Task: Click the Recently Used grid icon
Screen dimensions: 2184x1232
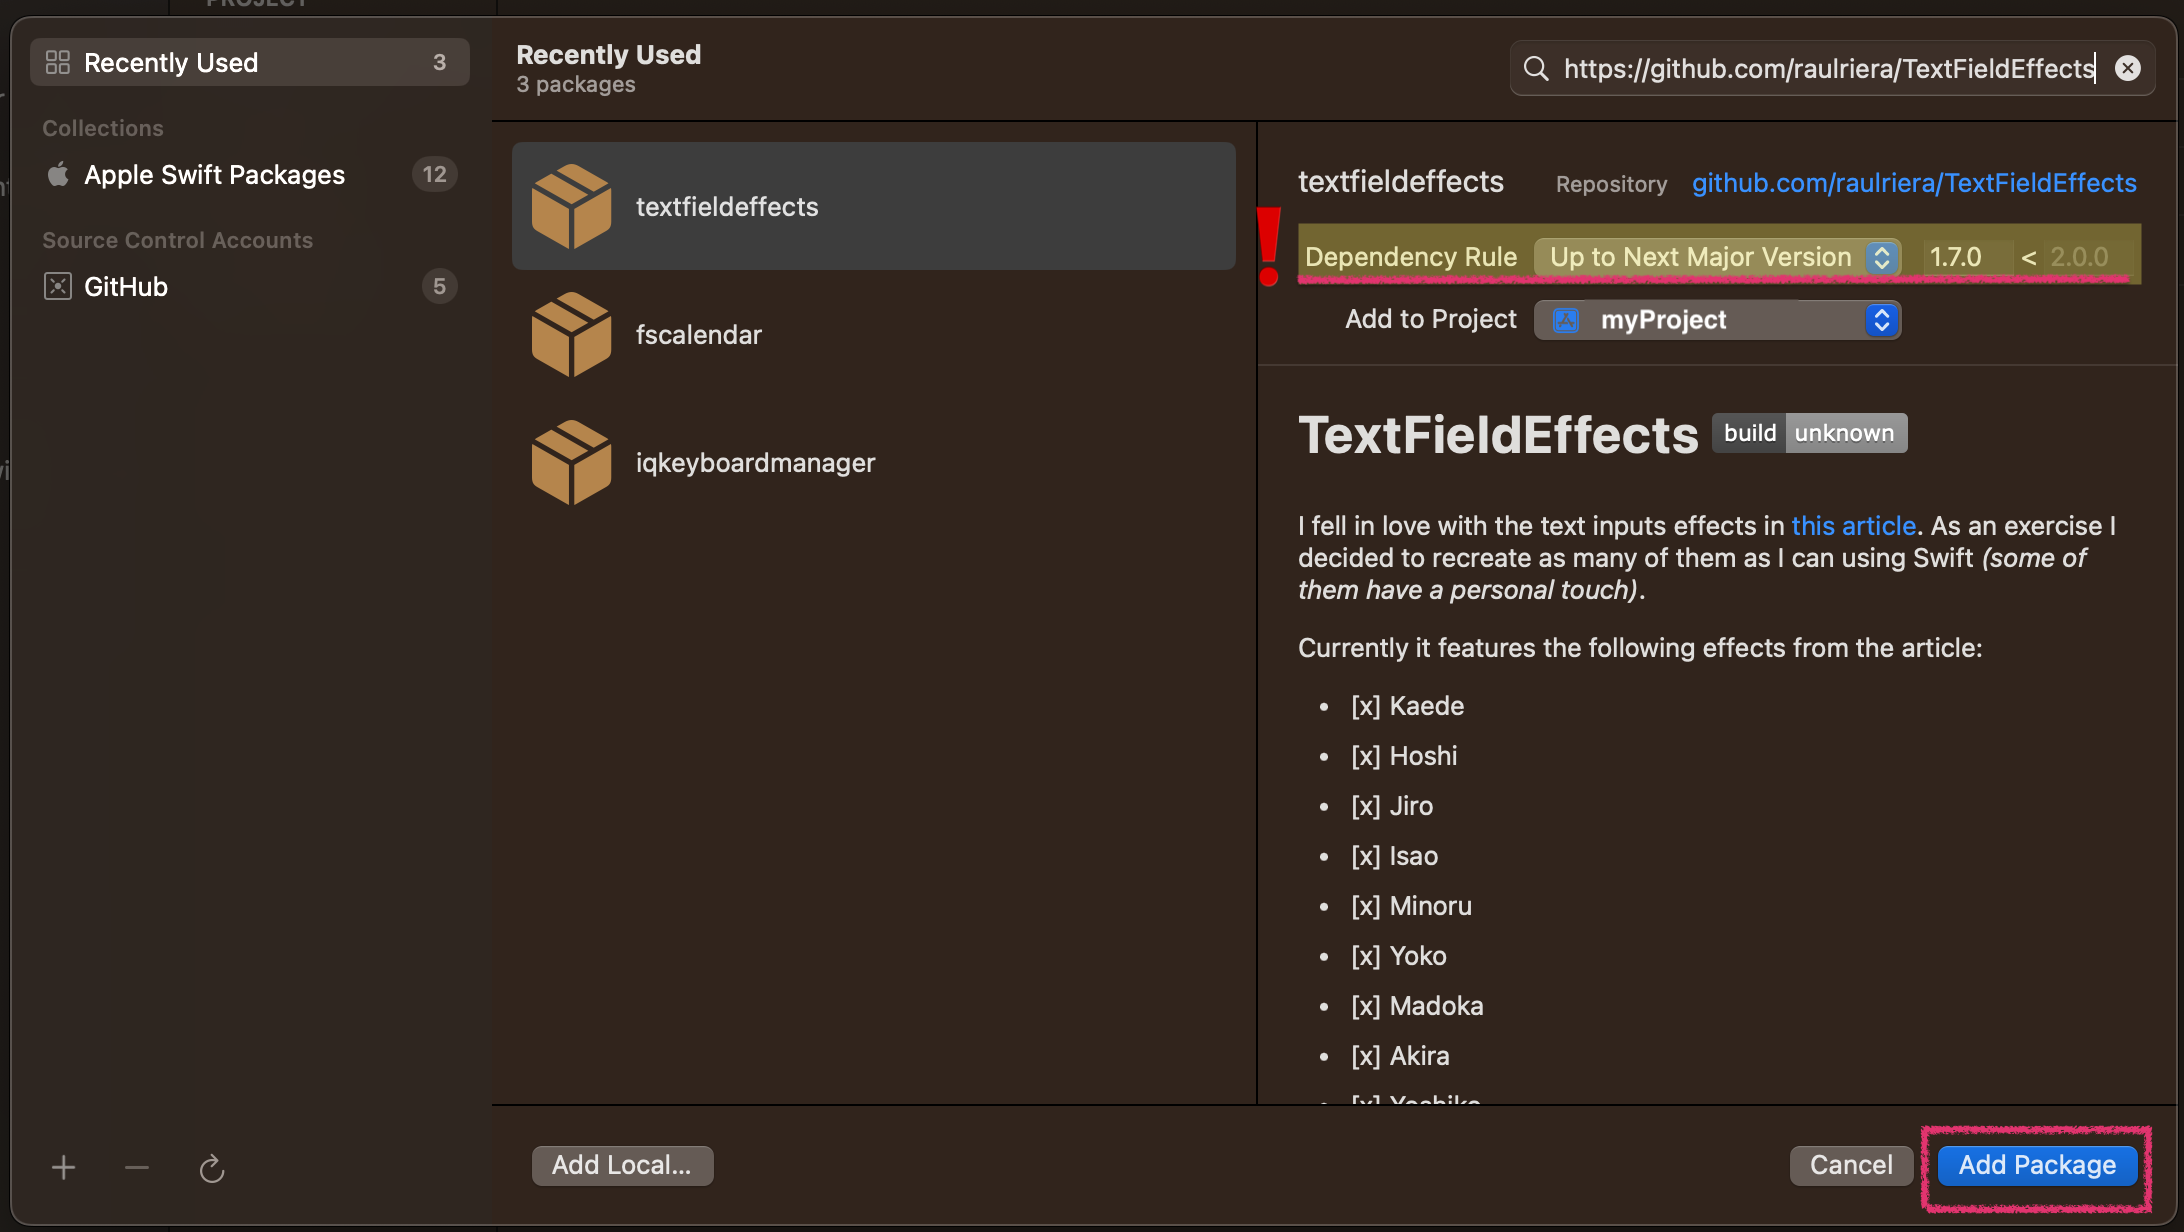Action: [58, 62]
